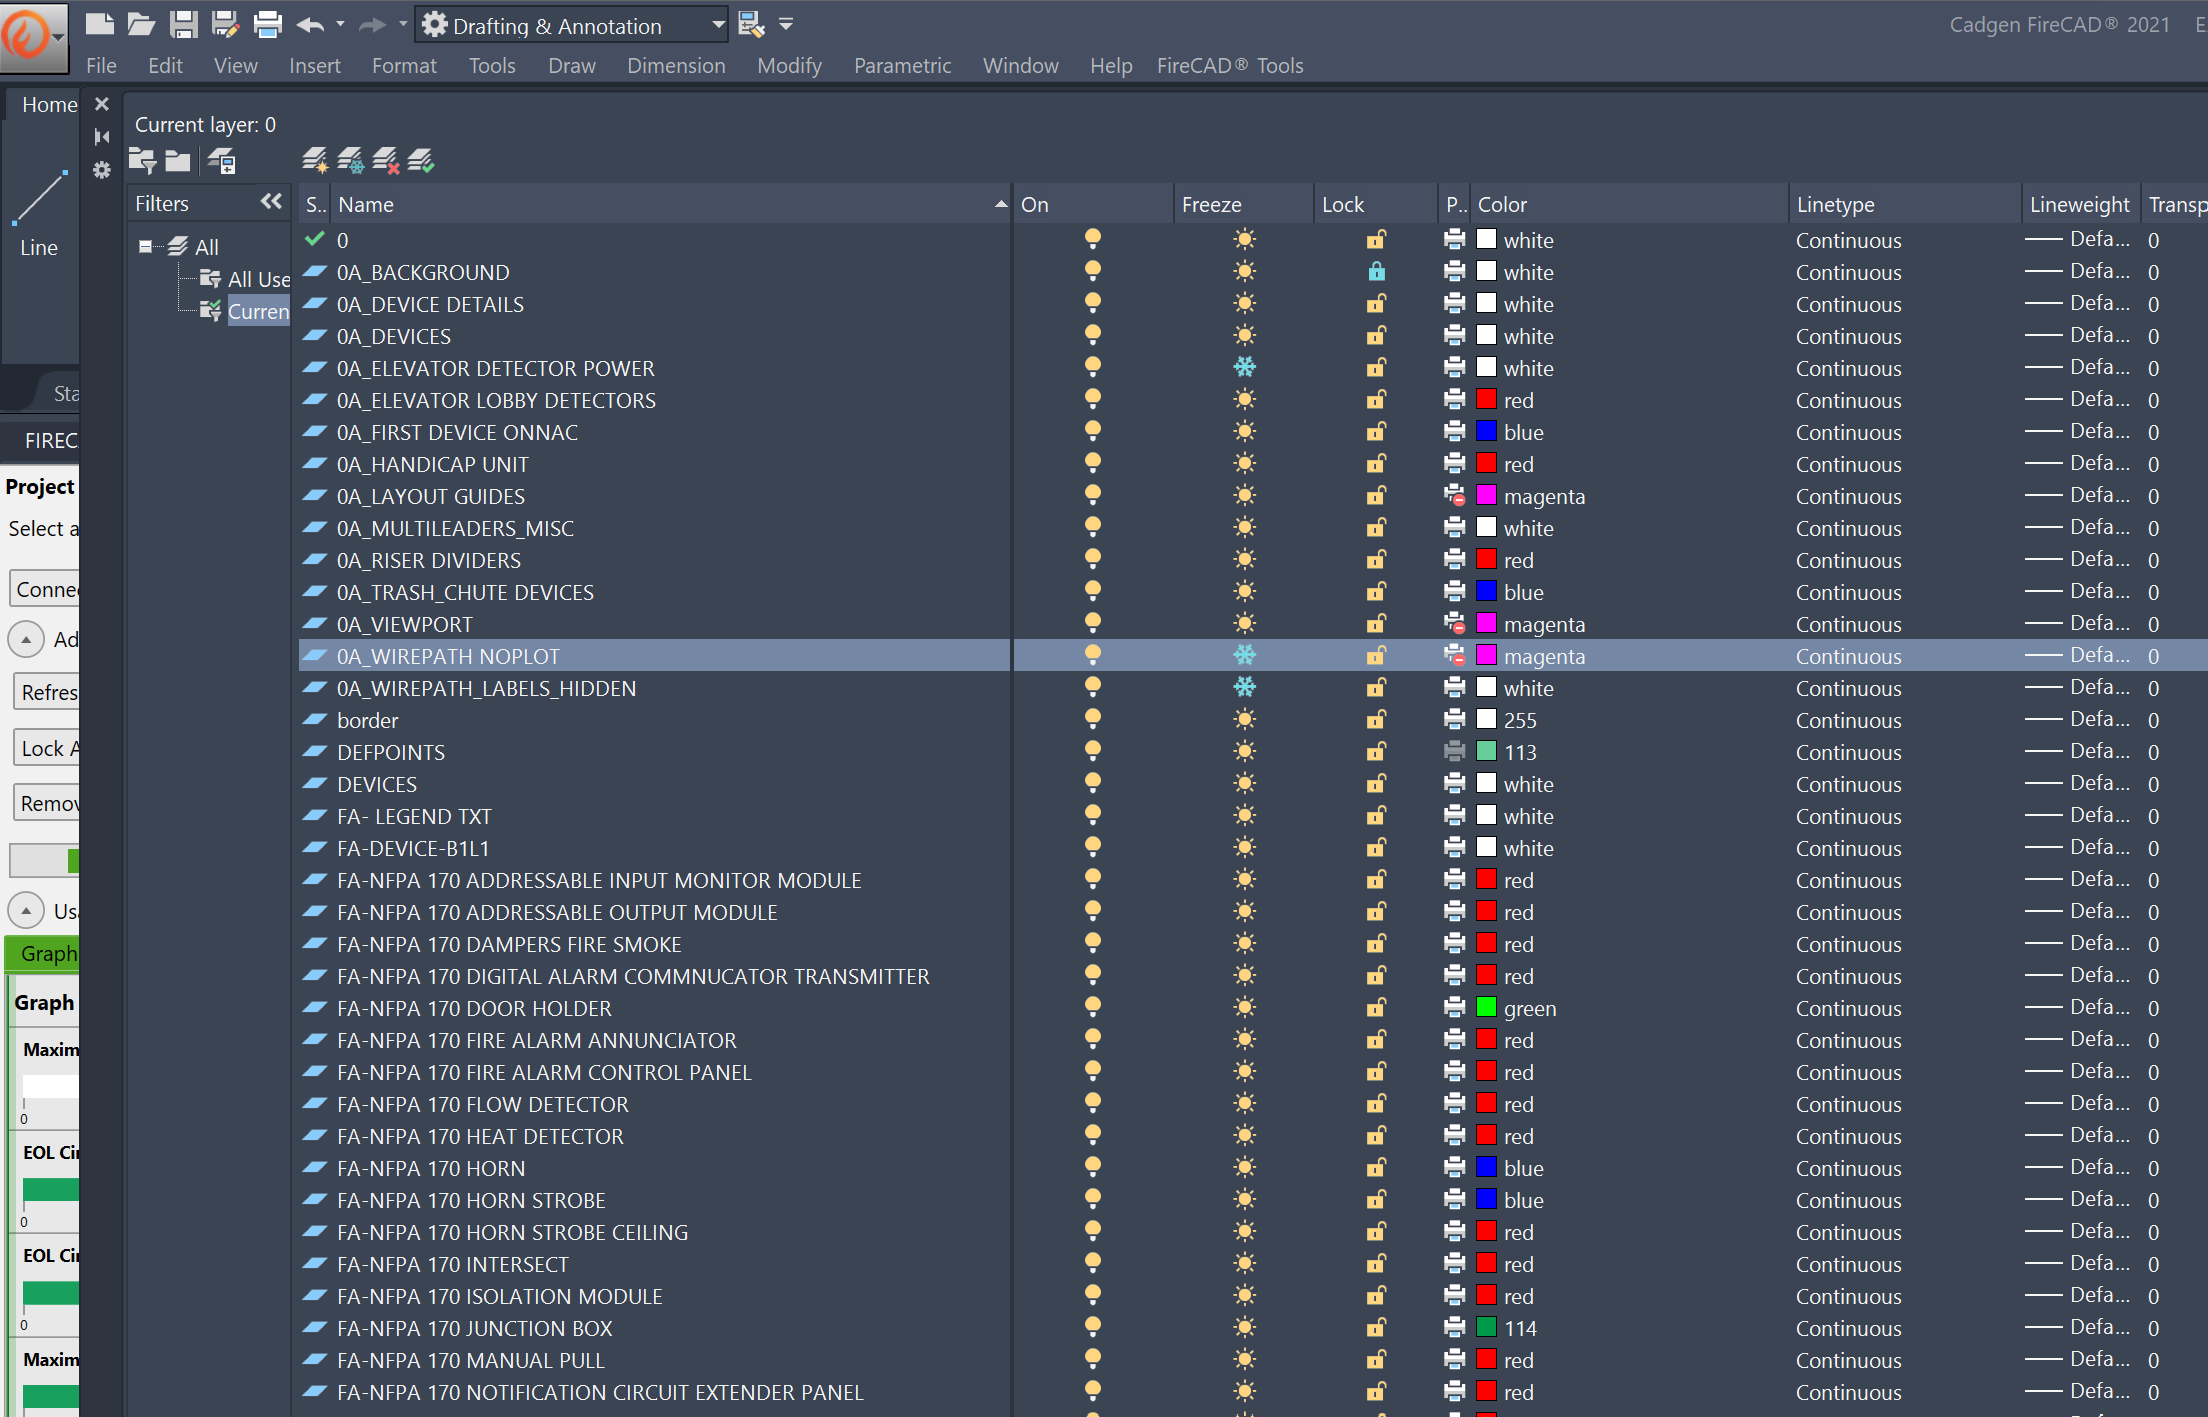Open the FireCAD® Tools menu

(1230, 65)
